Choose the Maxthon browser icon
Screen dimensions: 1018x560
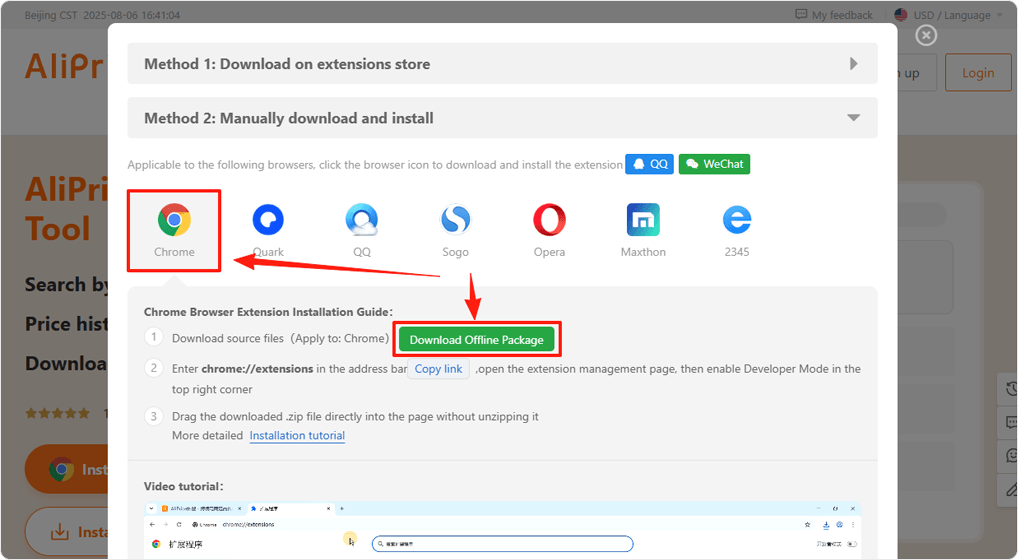click(643, 221)
